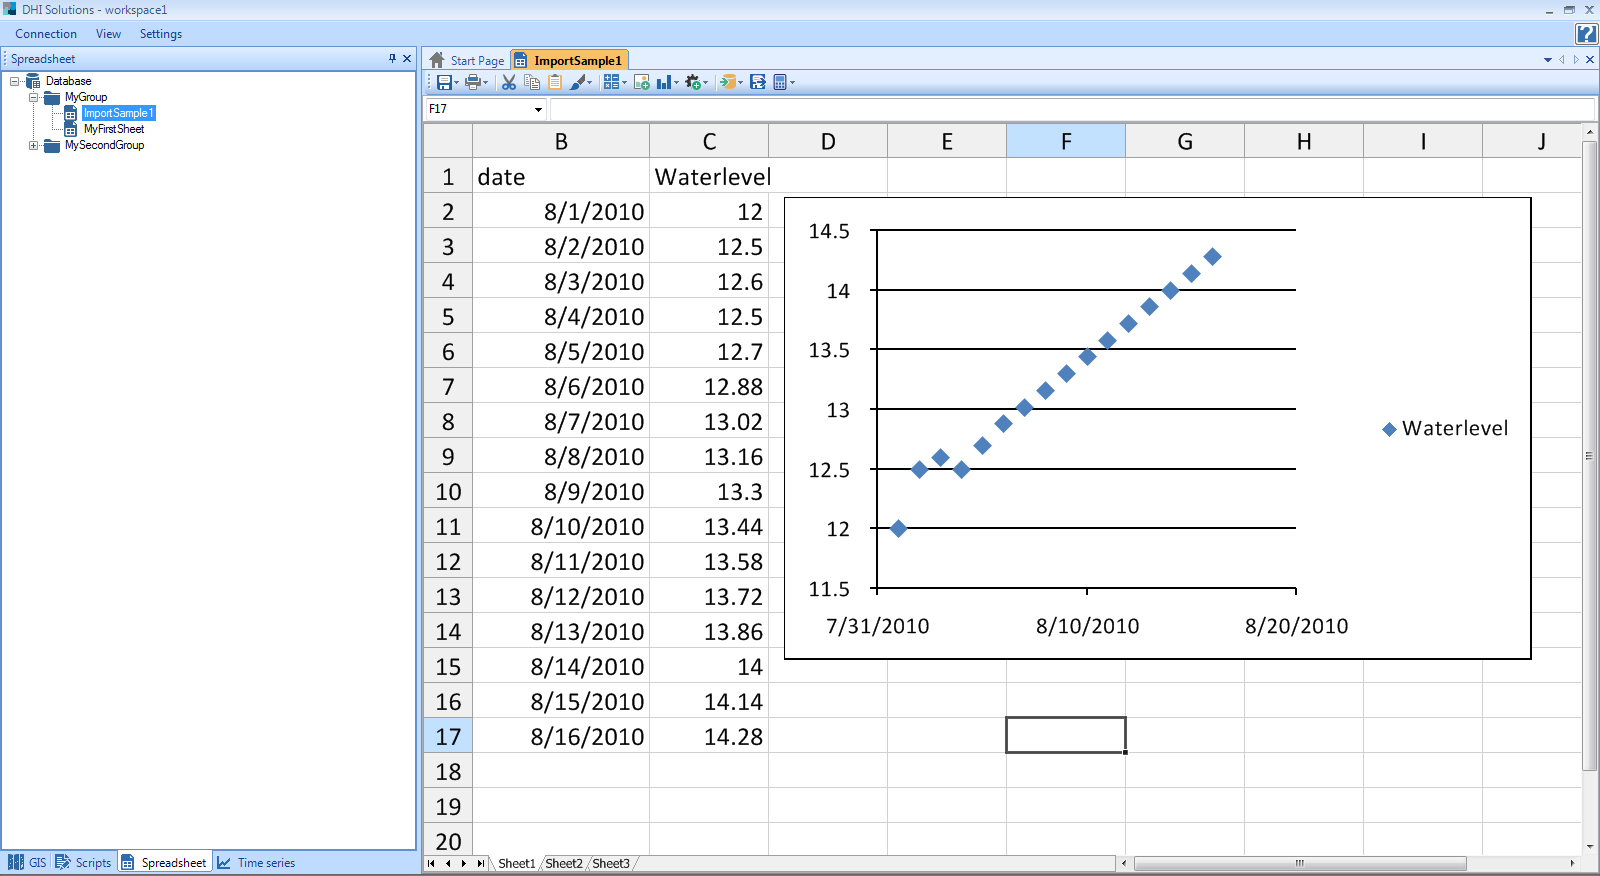
Task: Pin the Spreadsheet panel with pushpin icon
Action: pyautogui.click(x=393, y=58)
